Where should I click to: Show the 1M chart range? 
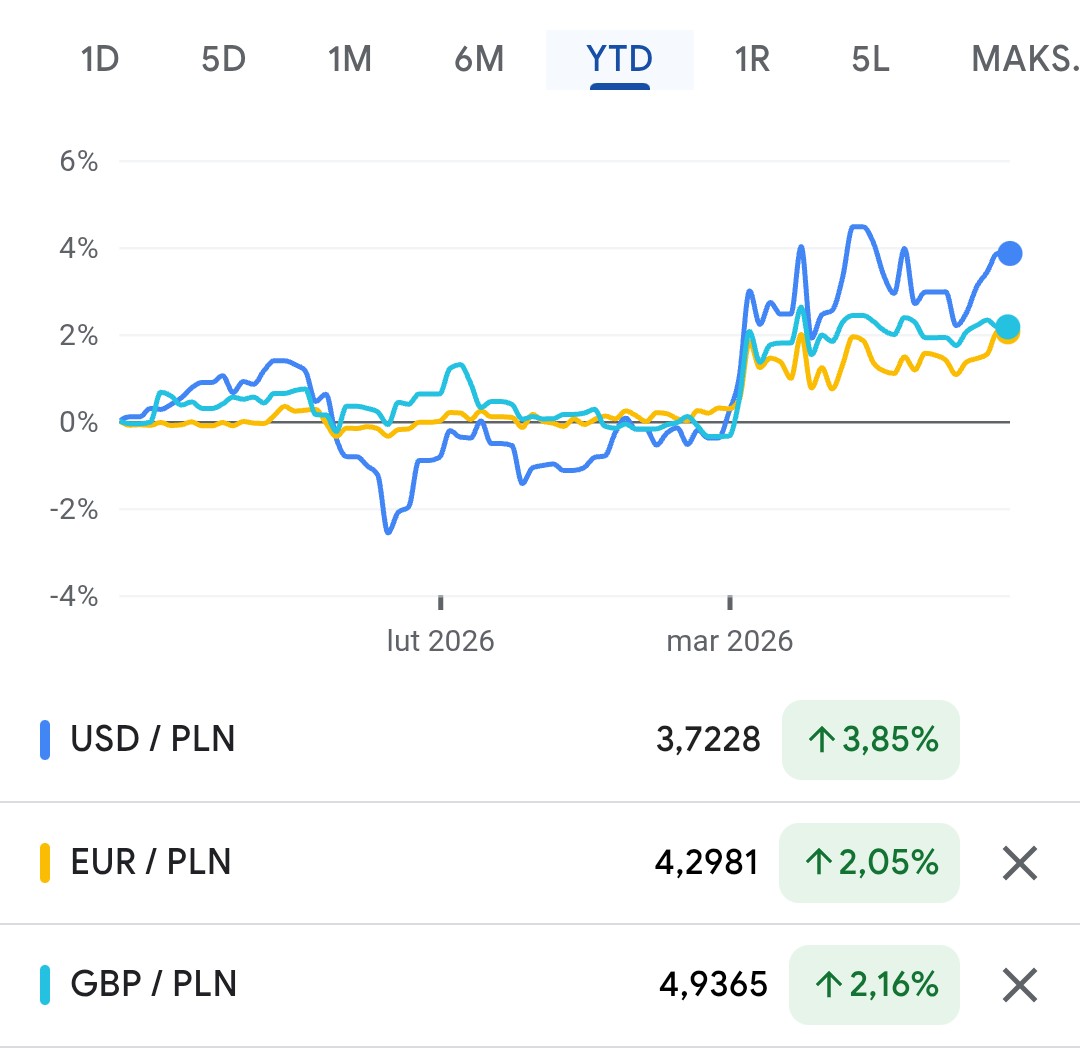pyautogui.click(x=350, y=60)
